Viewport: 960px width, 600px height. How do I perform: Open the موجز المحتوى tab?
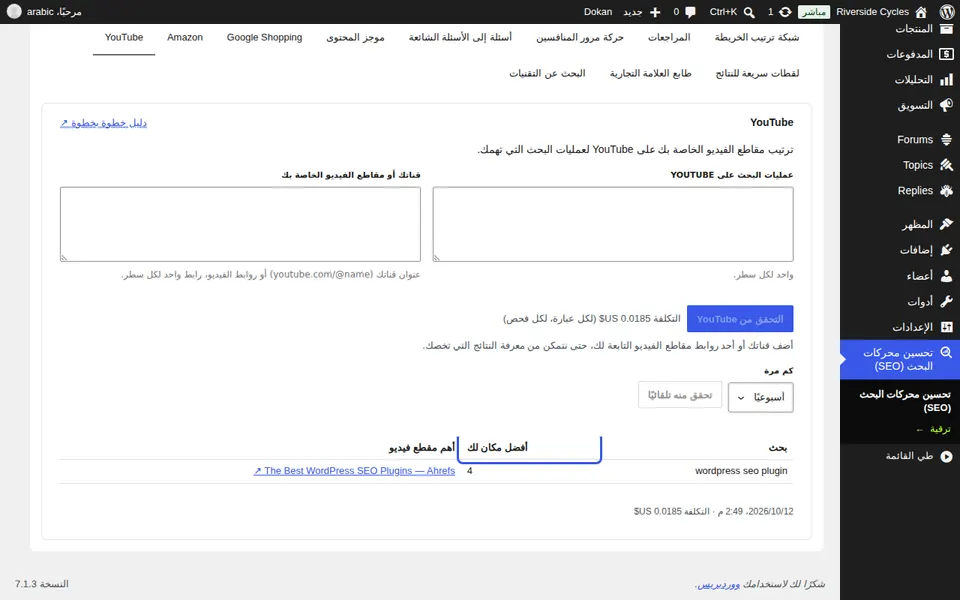(x=355, y=37)
